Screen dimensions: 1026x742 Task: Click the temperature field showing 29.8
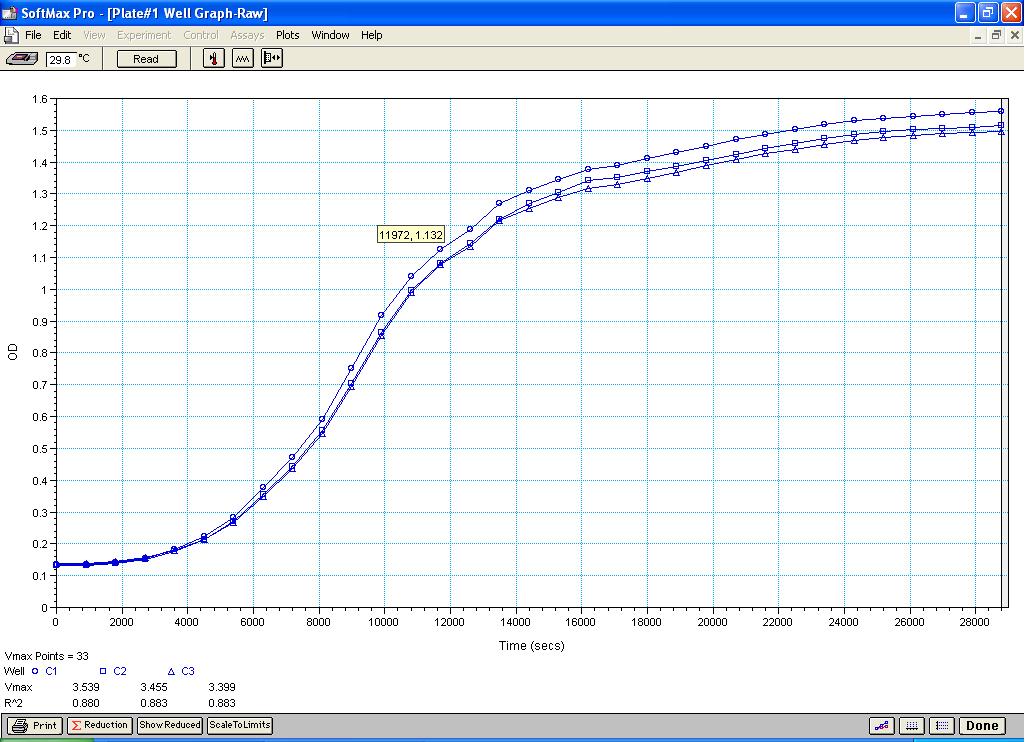[60, 59]
